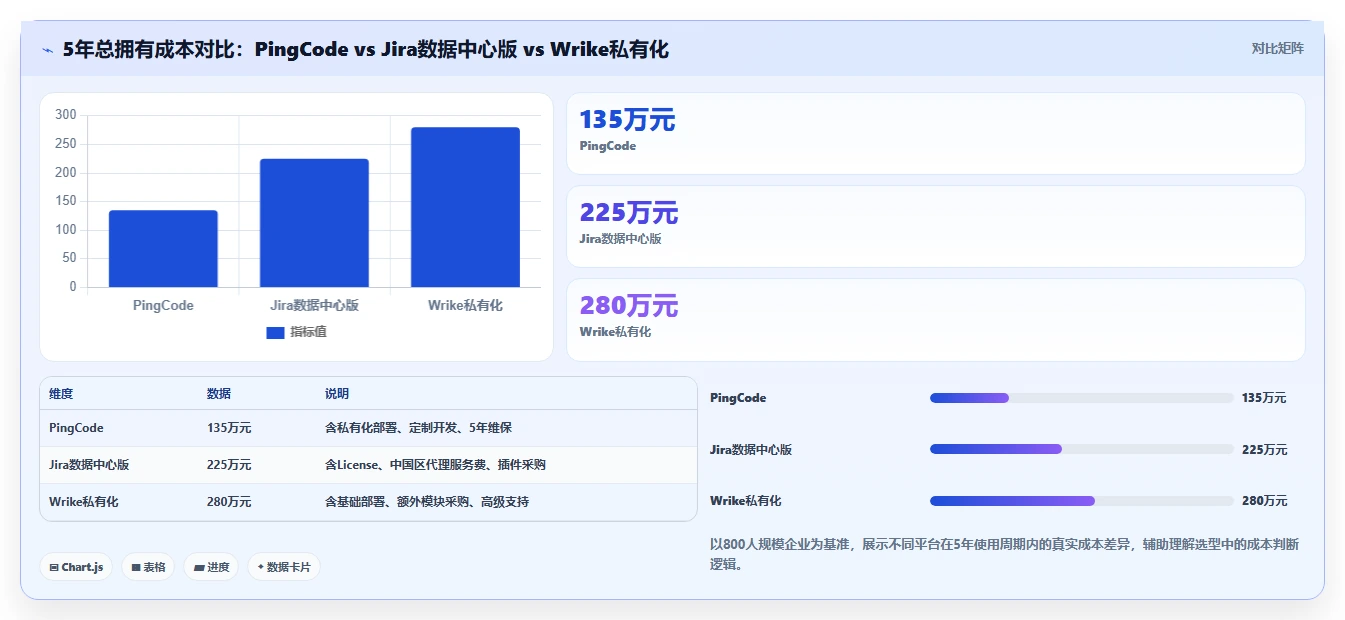
Task: Click the Chart.js tag chip
Action: tap(76, 567)
